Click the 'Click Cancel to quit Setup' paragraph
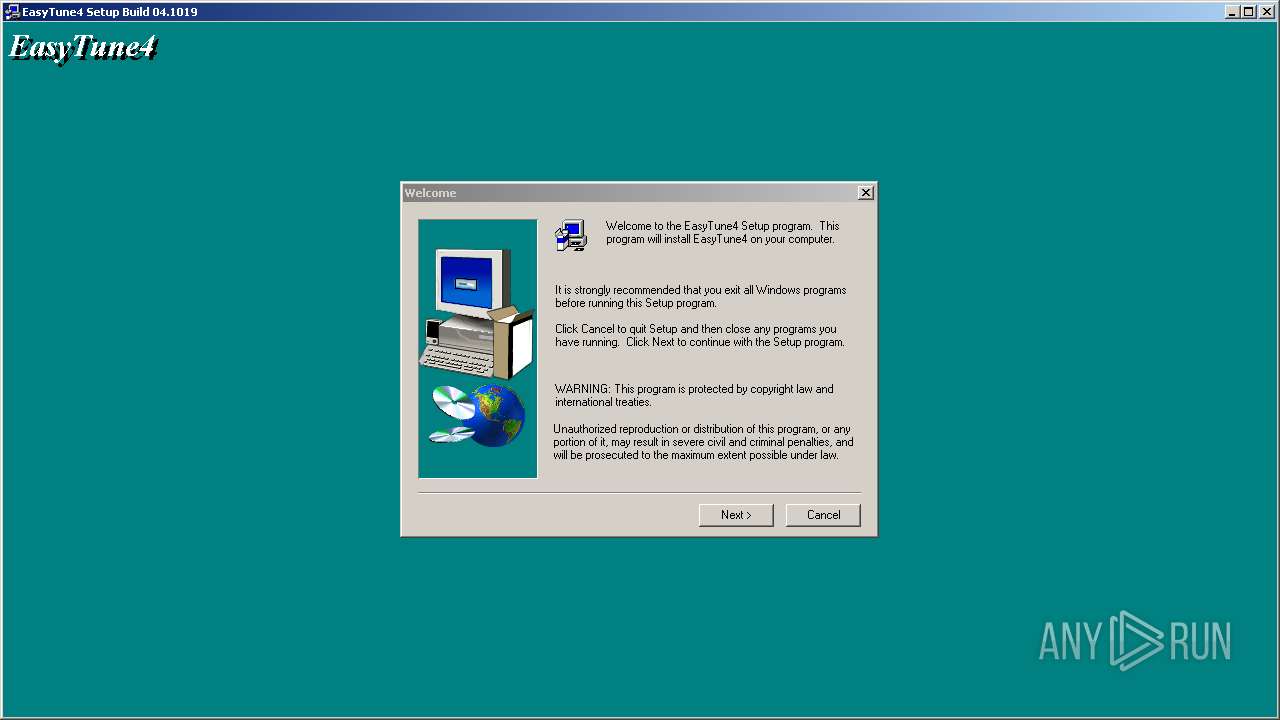The width and height of the screenshot is (1280, 720). tap(700, 336)
